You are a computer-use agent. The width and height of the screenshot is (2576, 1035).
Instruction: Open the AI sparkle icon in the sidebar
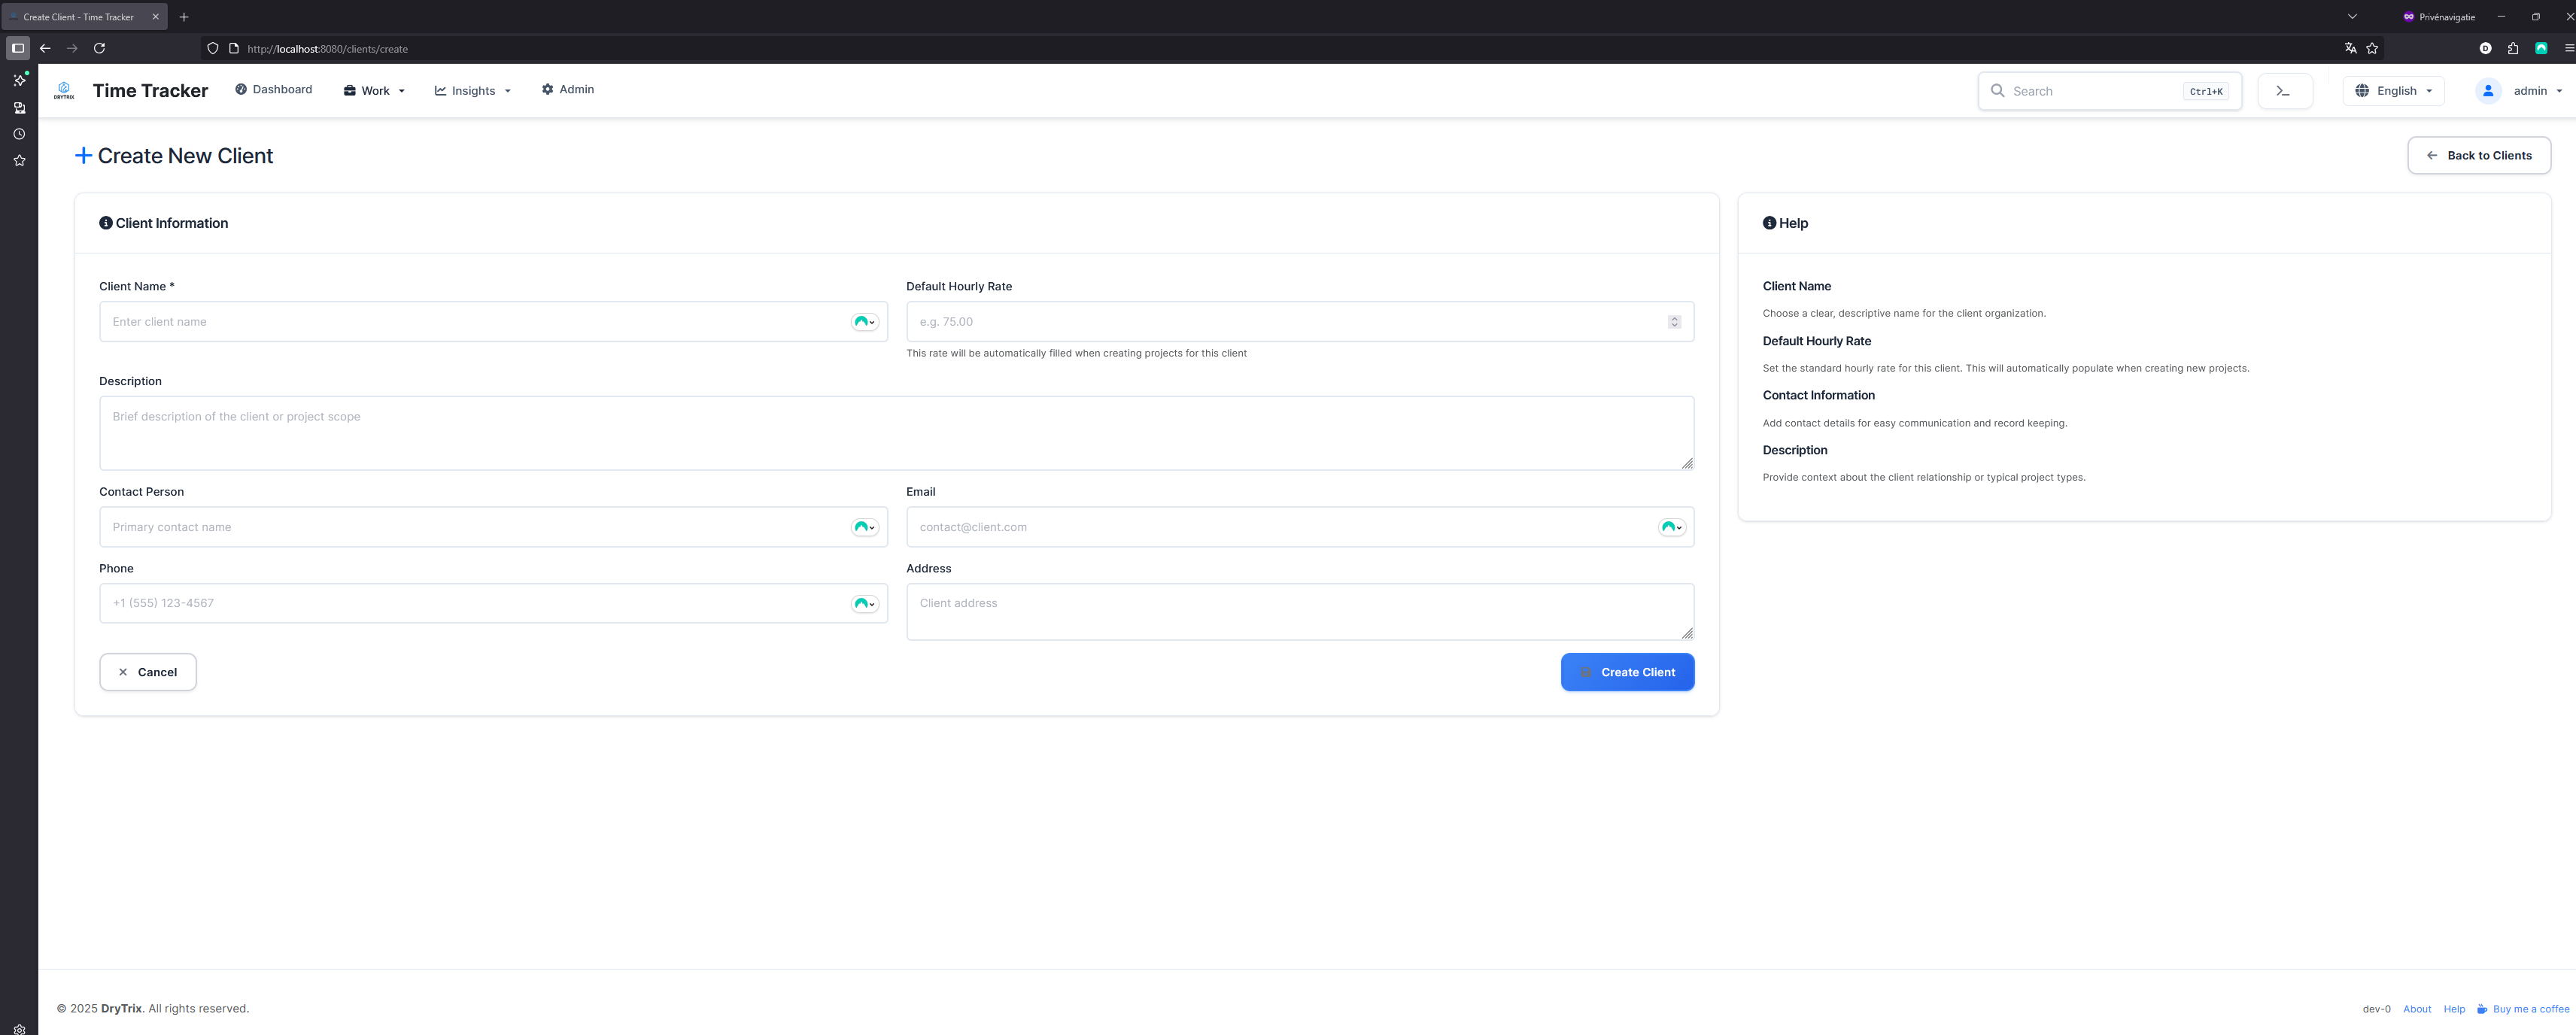19,80
